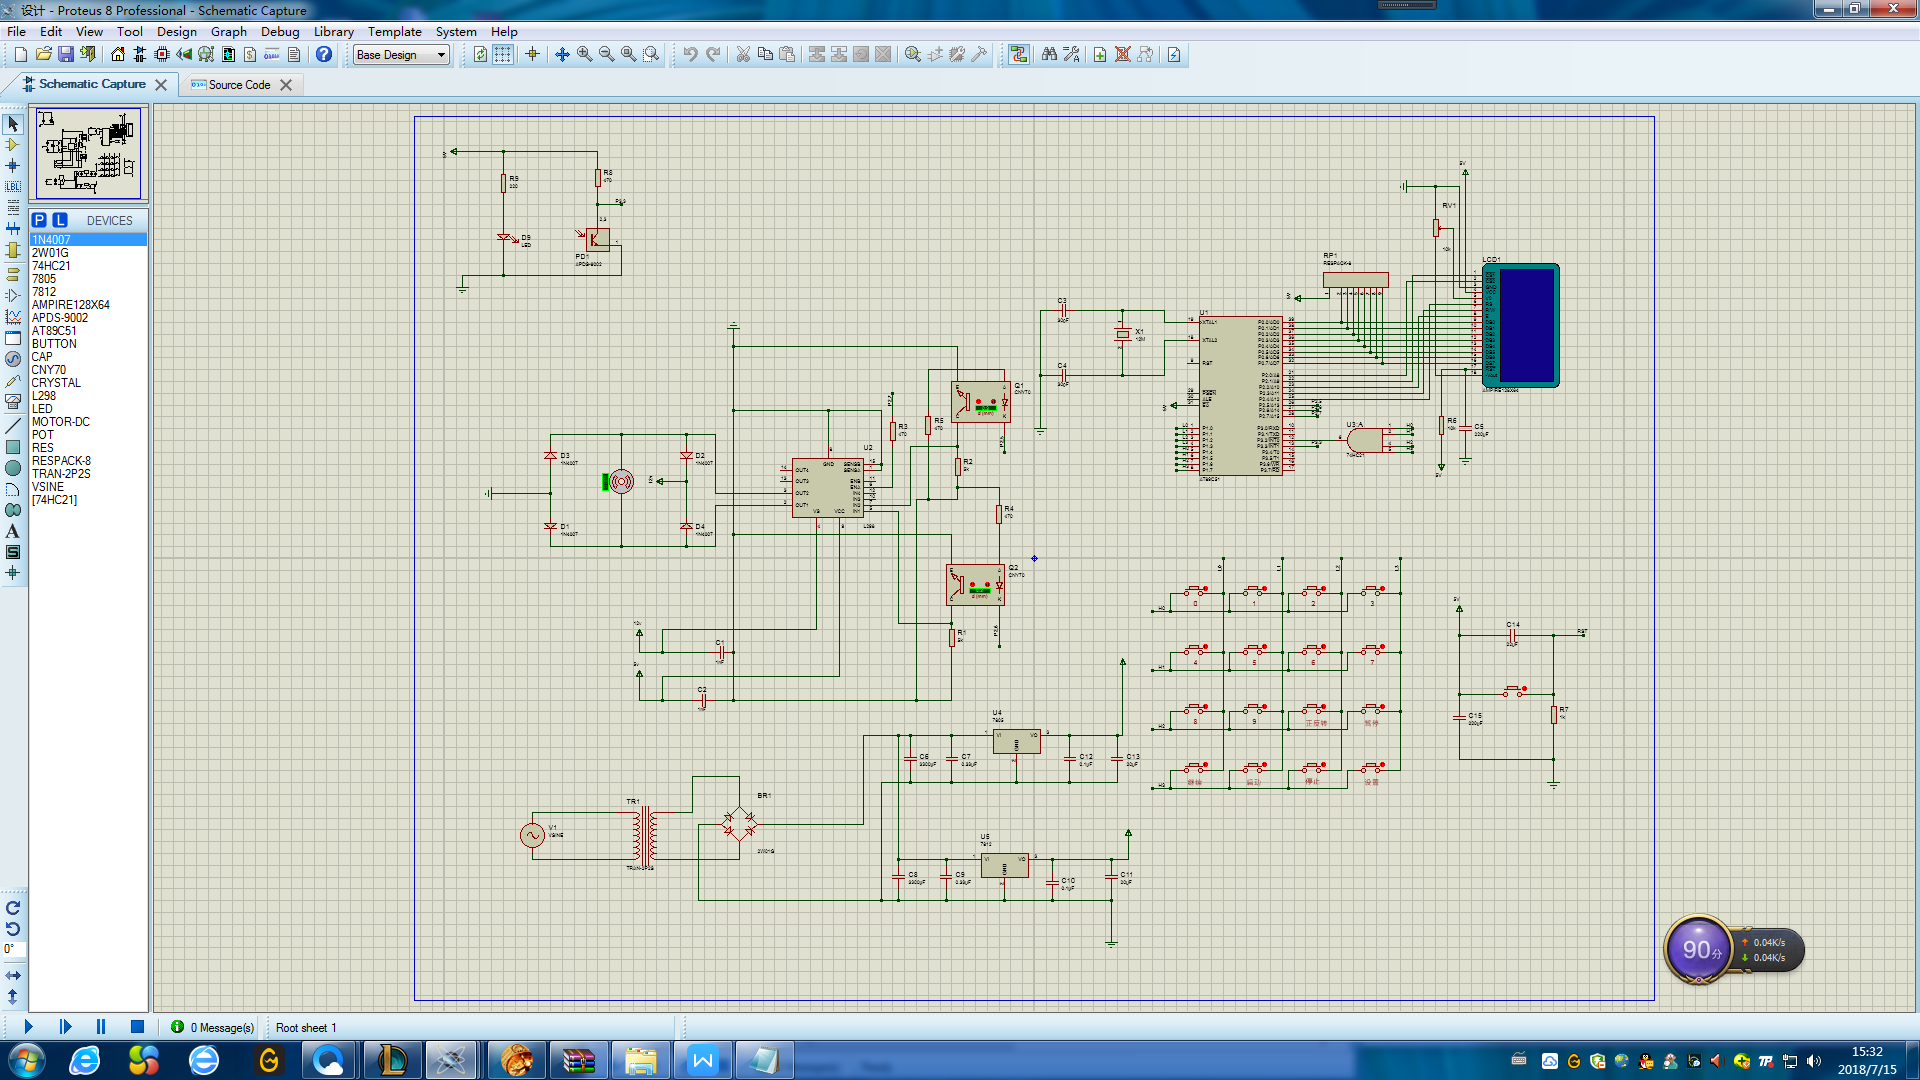Toggle the false origin crosshair
This screenshot has width=1920, height=1080.
[x=532, y=55]
